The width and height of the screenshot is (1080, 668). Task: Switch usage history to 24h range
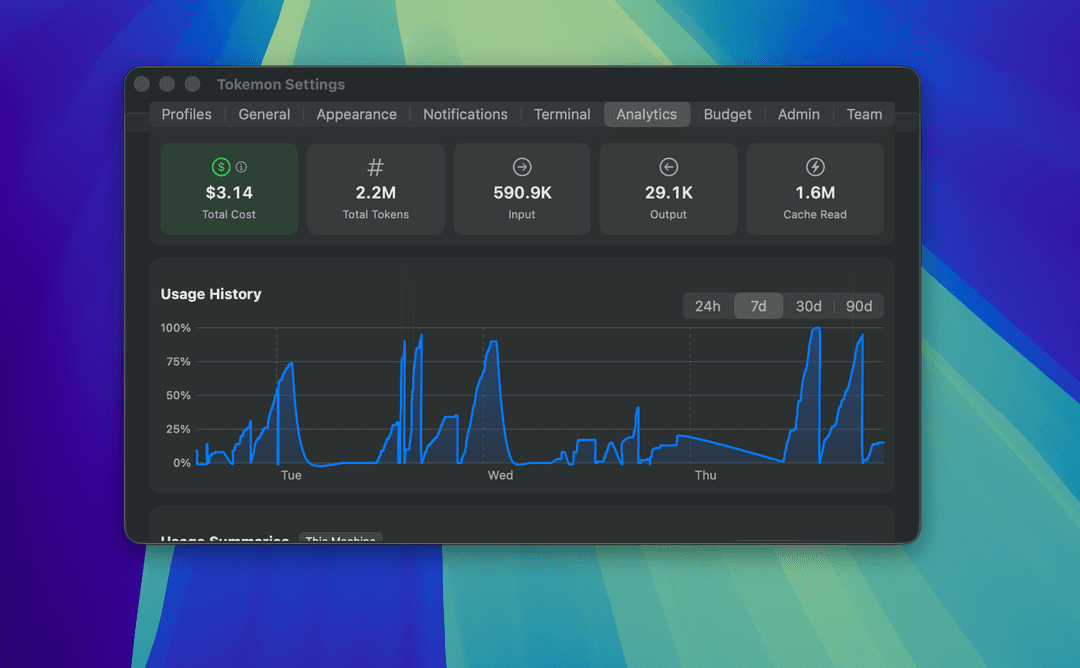[707, 306]
